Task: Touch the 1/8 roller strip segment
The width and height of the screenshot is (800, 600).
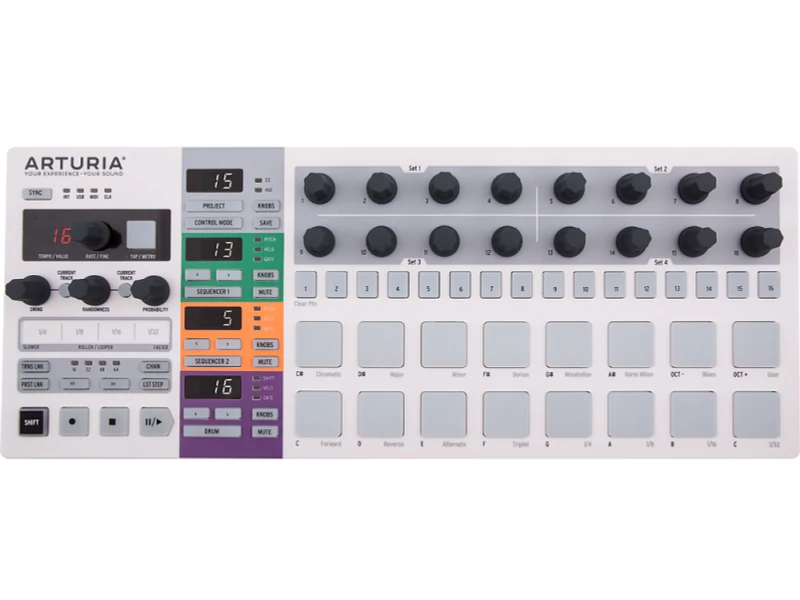Action: coord(80,332)
